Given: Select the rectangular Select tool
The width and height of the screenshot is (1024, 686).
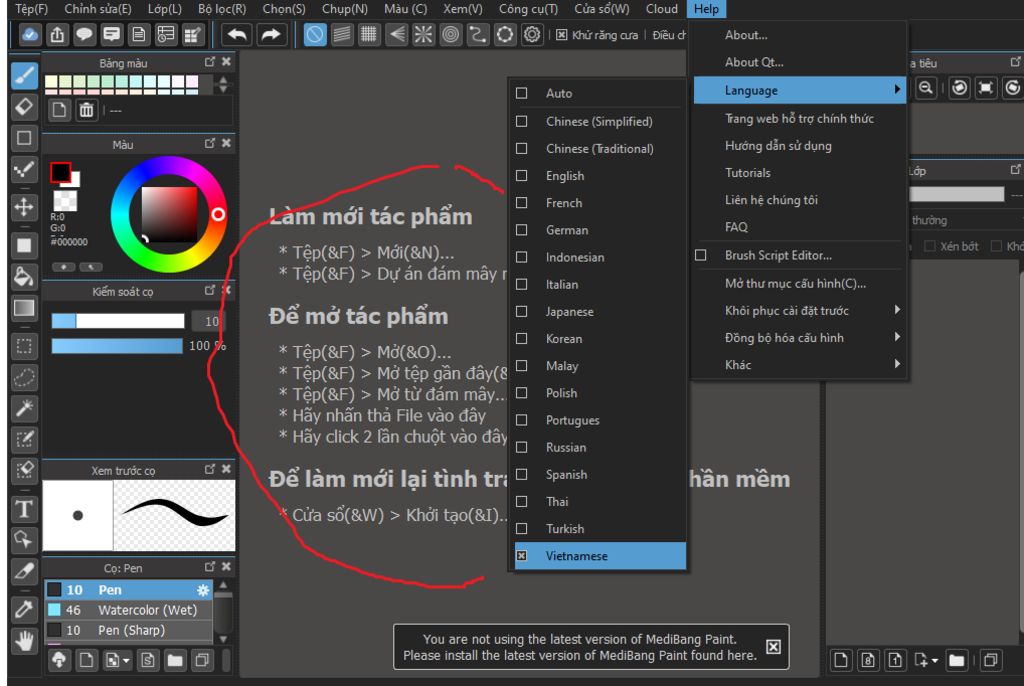Looking at the screenshot, I should [24, 346].
